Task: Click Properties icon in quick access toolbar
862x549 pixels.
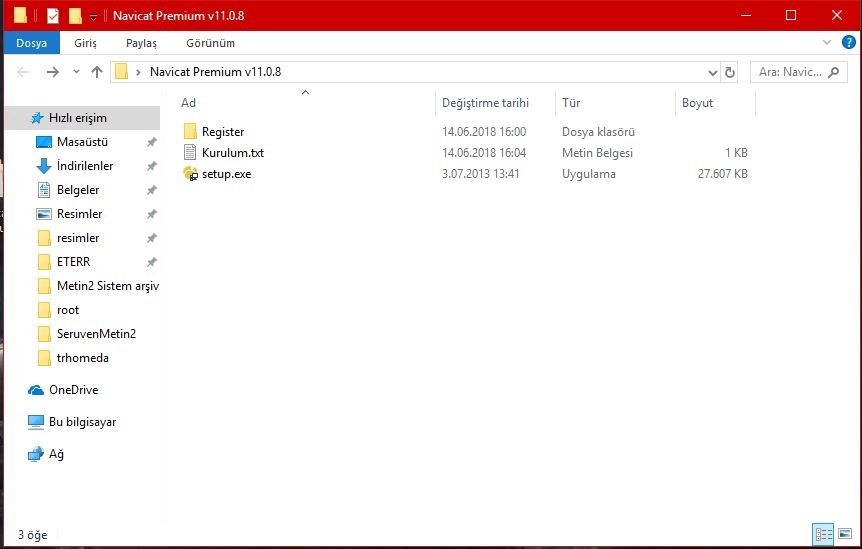Action: click(x=53, y=15)
